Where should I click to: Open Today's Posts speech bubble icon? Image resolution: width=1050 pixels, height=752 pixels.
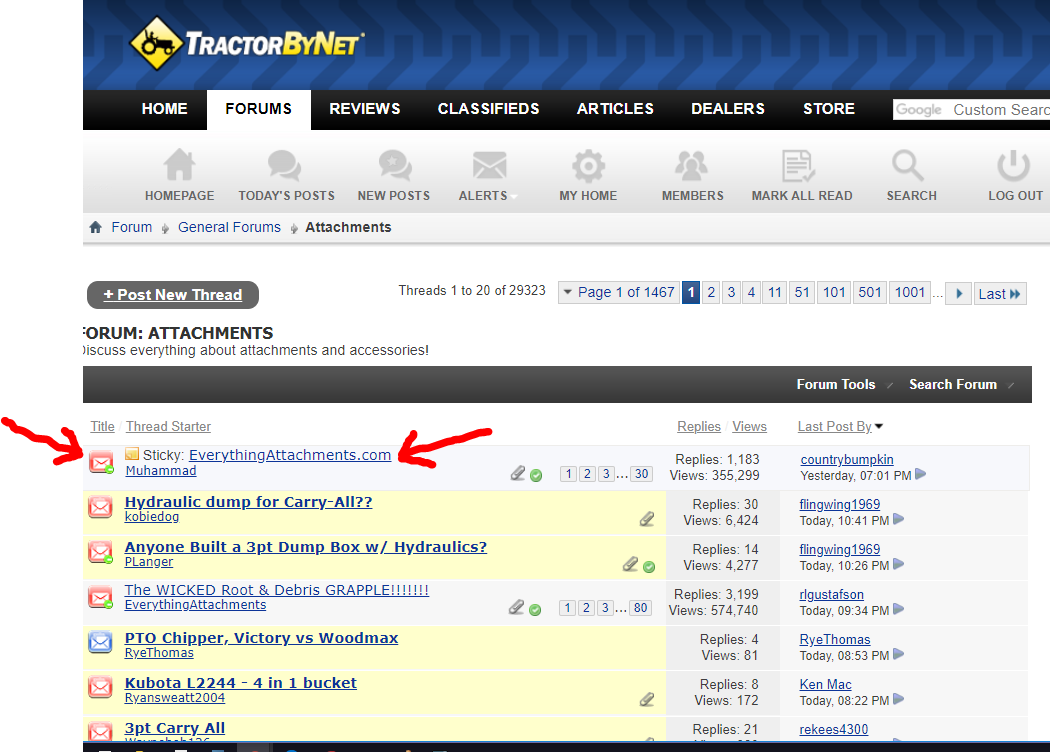click(286, 166)
